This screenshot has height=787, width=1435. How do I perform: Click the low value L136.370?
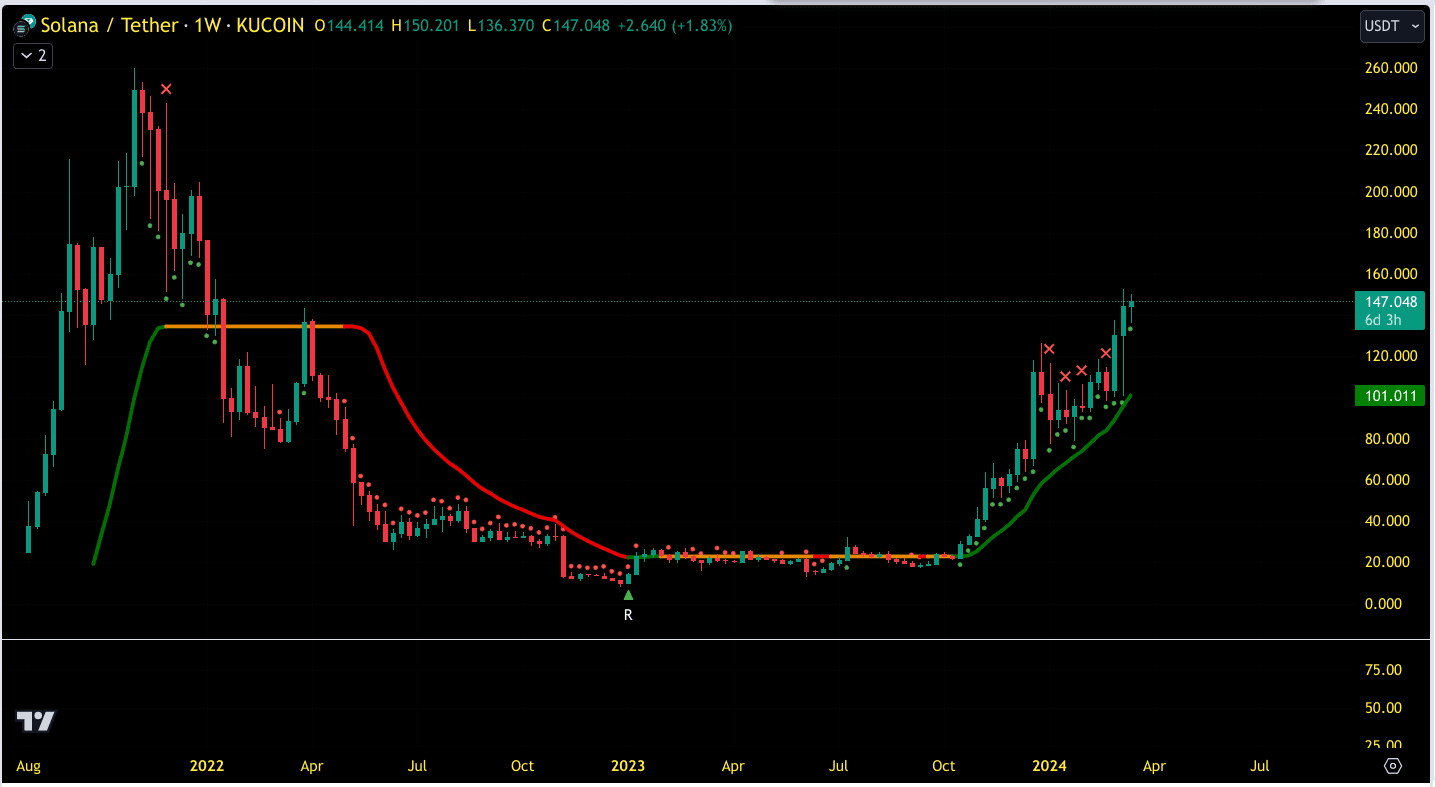(503, 26)
